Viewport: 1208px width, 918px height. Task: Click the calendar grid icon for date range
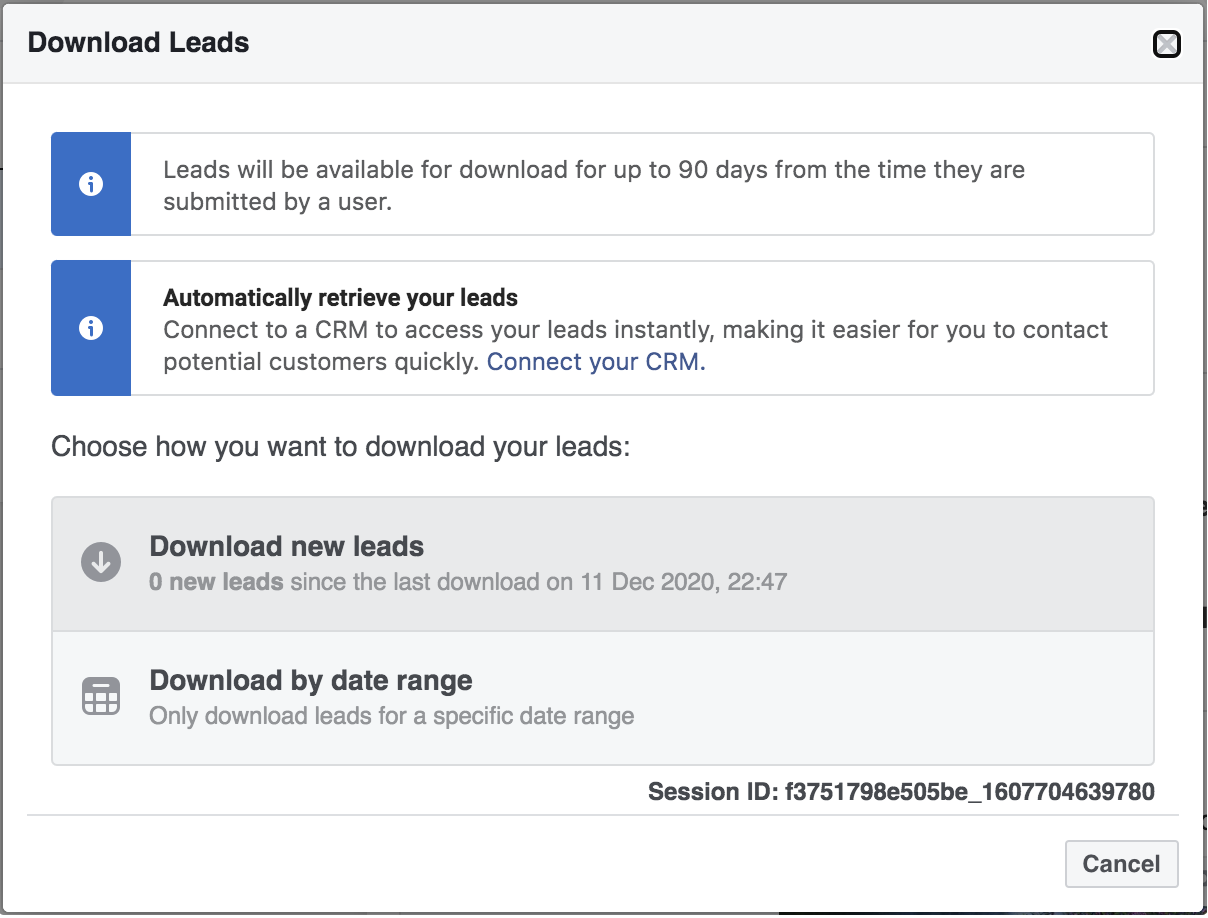(101, 696)
